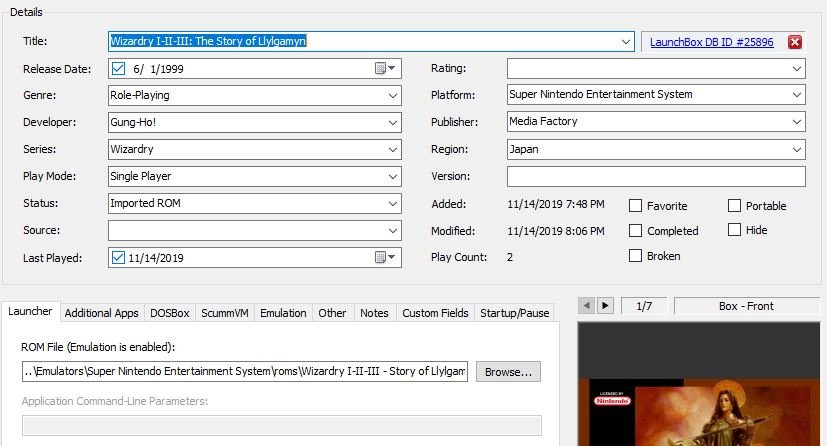The image size is (827, 446).
Task: Uncheck the Last Played date checkbox
Action: [x=118, y=257]
